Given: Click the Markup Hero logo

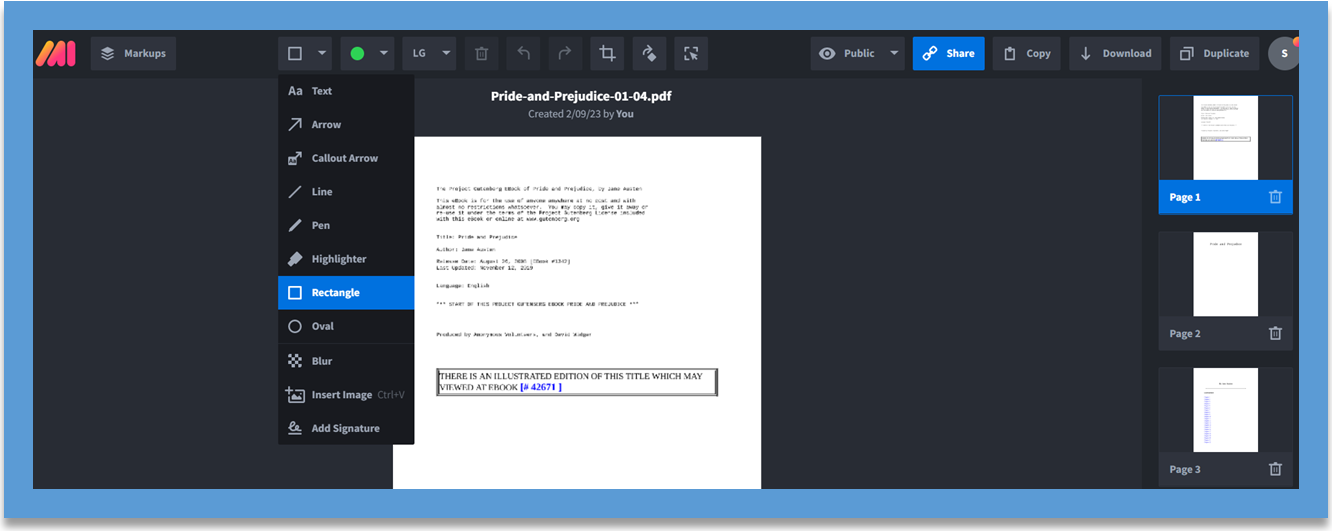Looking at the screenshot, I should (55, 54).
